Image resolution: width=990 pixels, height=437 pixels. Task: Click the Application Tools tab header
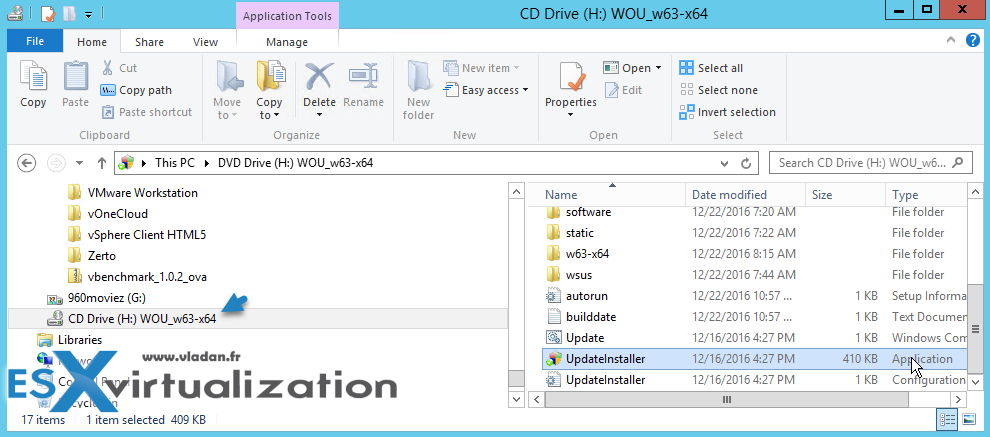(288, 16)
